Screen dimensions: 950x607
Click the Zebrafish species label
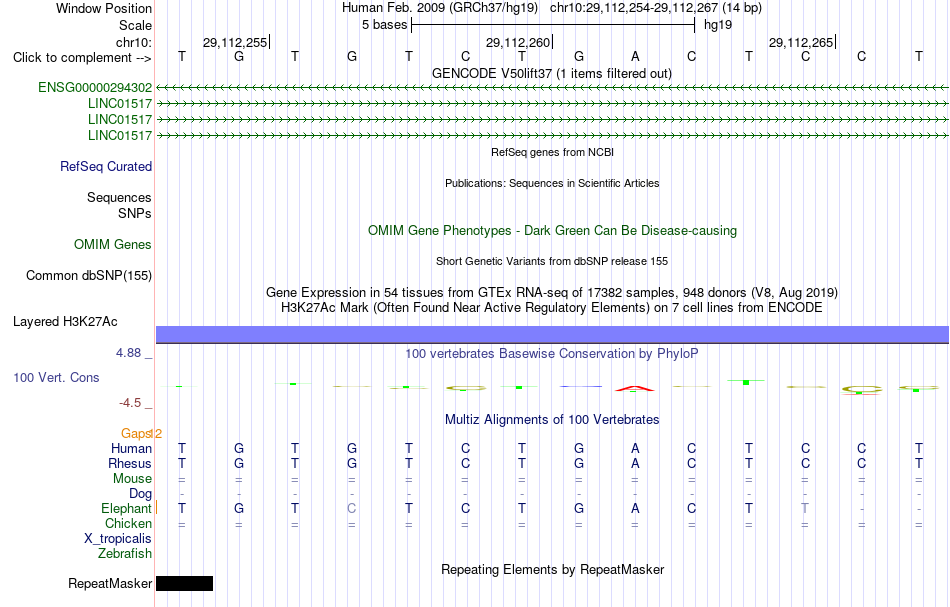[x=125, y=554]
